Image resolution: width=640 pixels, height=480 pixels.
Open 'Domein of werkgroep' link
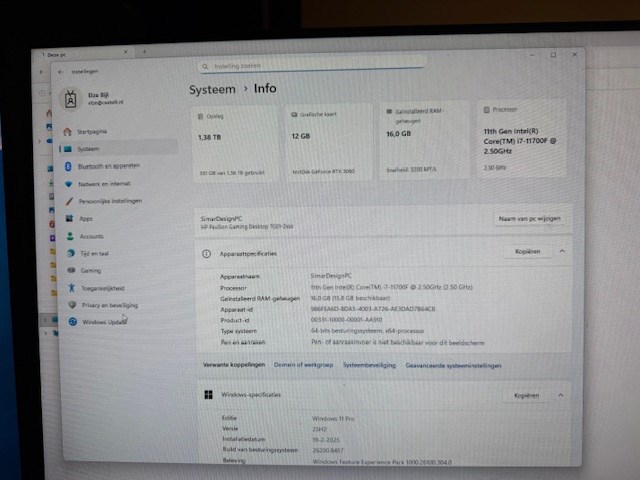click(303, 364)
